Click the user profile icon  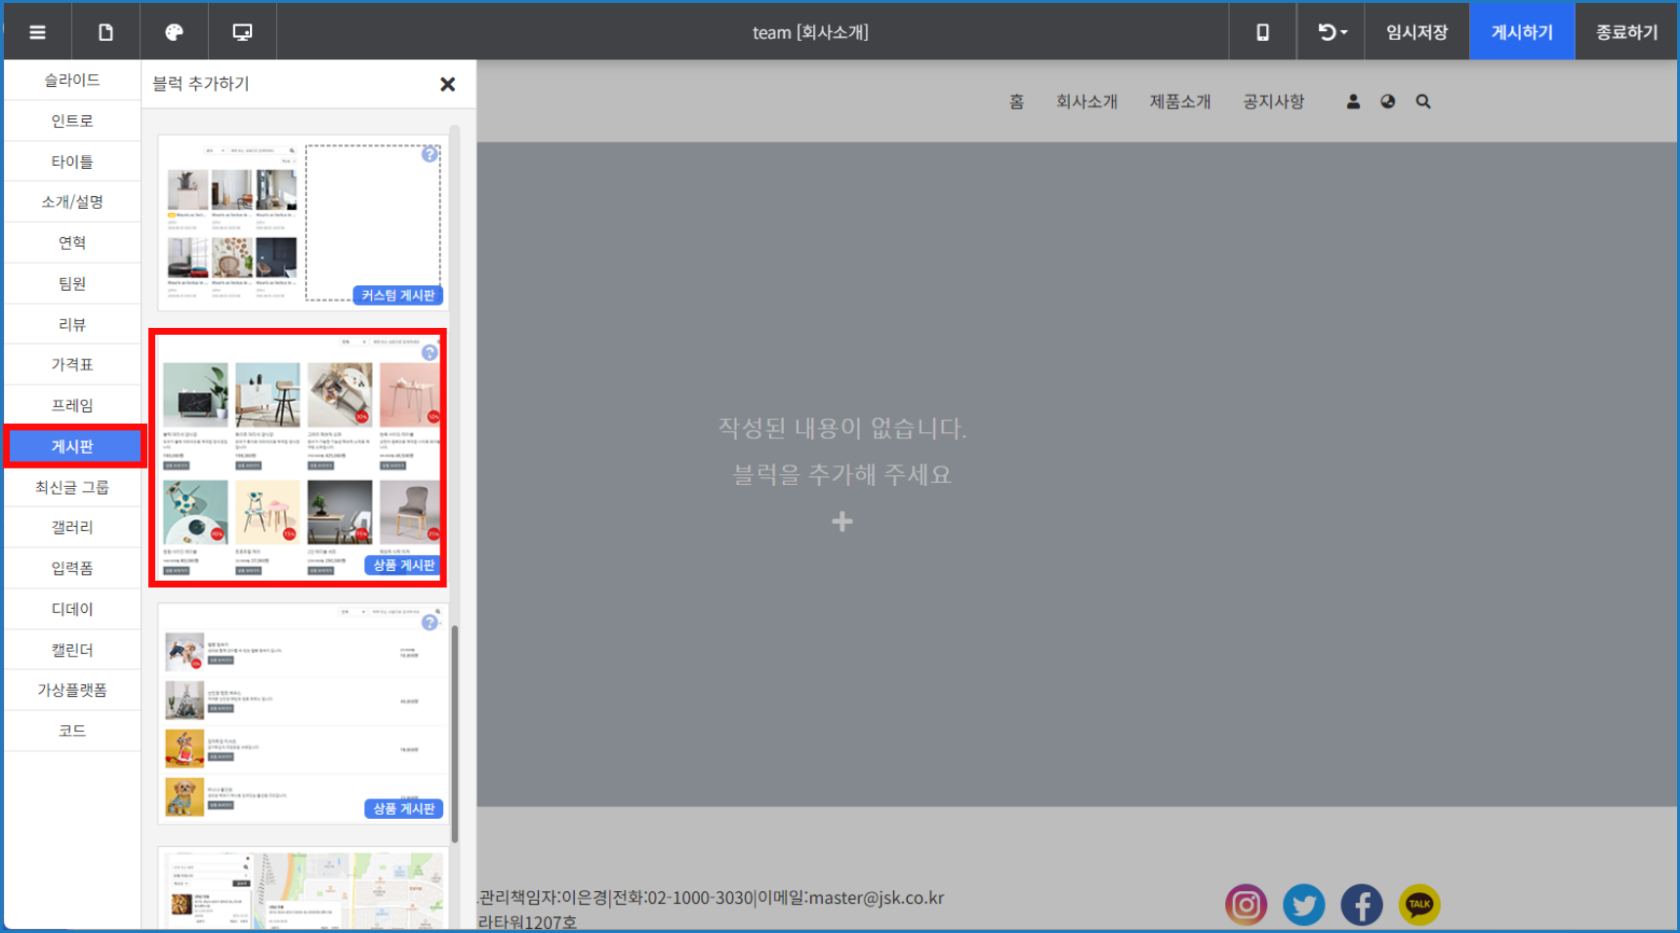pos(1352,102)
